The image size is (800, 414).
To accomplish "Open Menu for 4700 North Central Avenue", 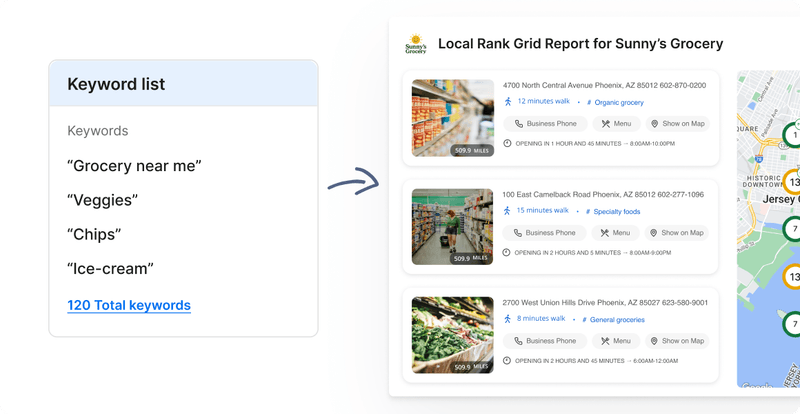I will 616,124.
